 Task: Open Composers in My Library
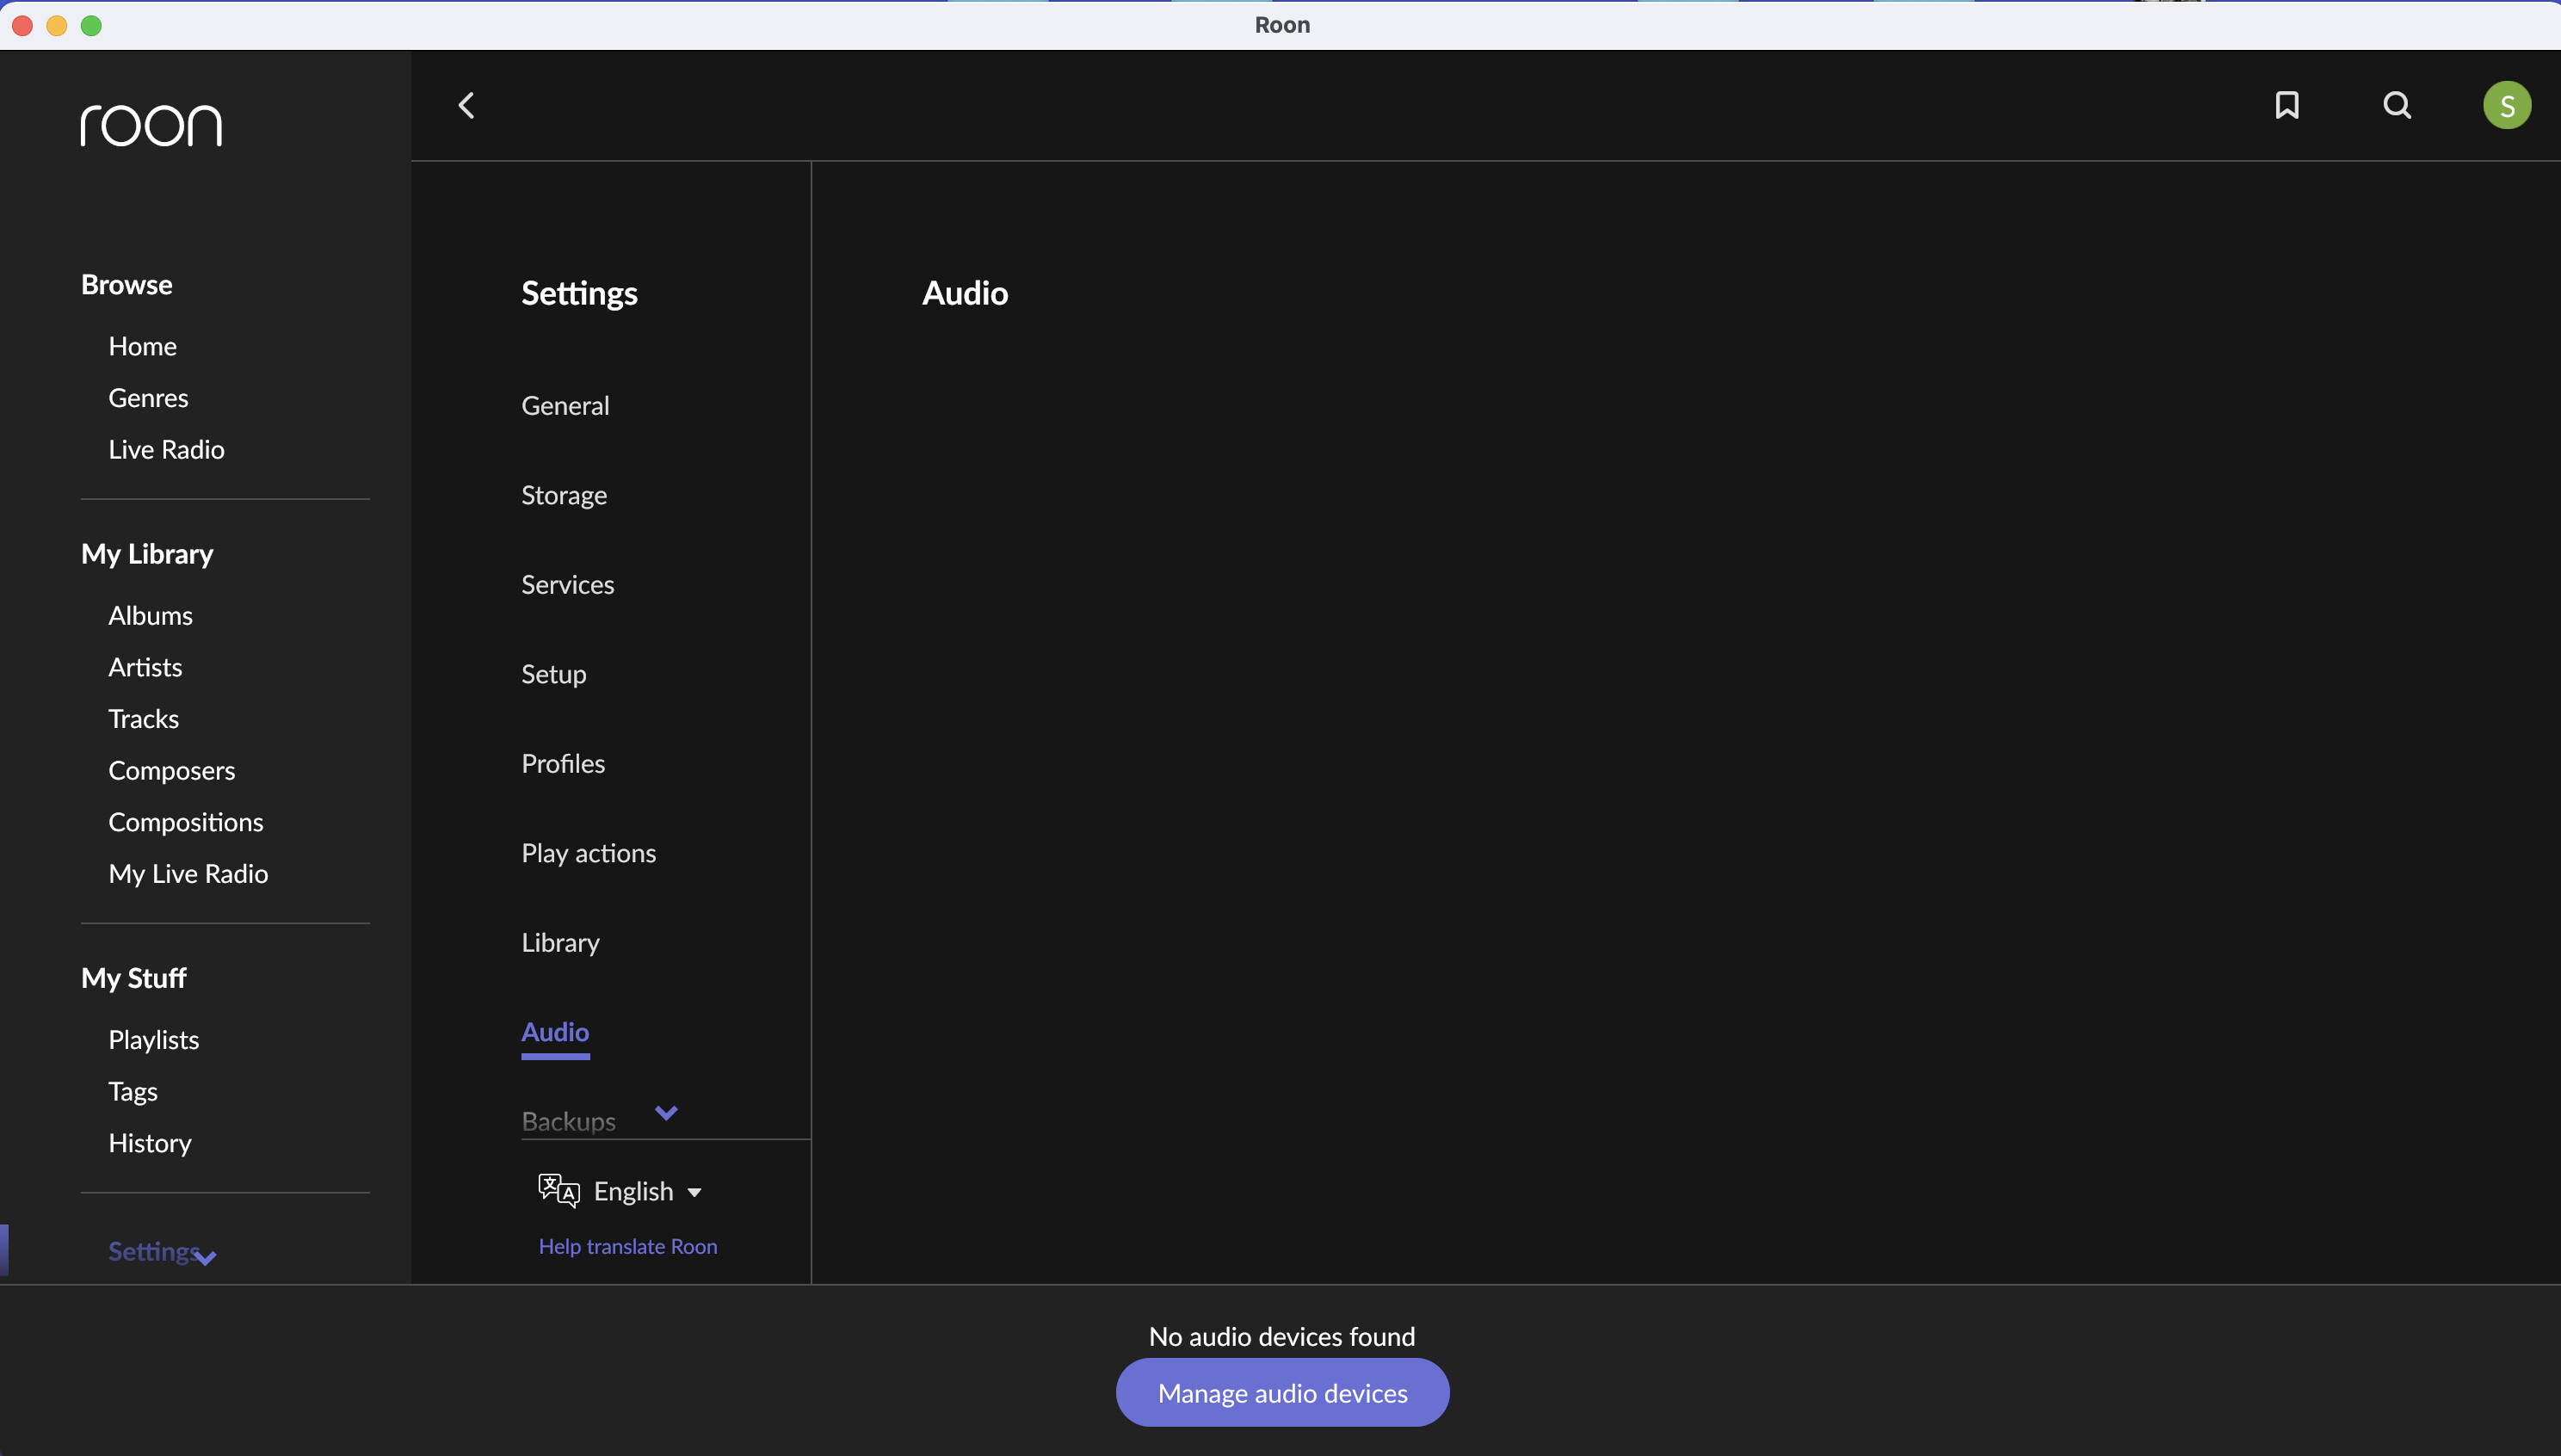click(x=171, y=770)
